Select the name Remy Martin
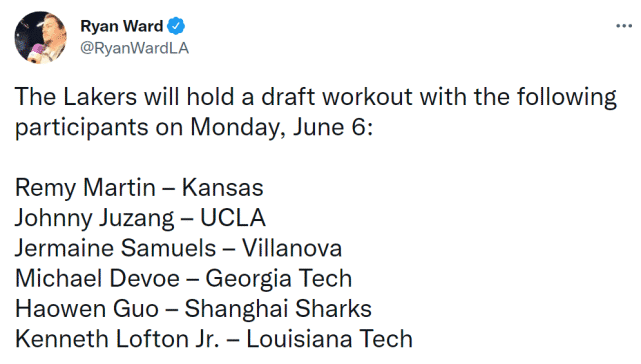The width and height of the screenshot is (641, 364). [x=85, y=188]
